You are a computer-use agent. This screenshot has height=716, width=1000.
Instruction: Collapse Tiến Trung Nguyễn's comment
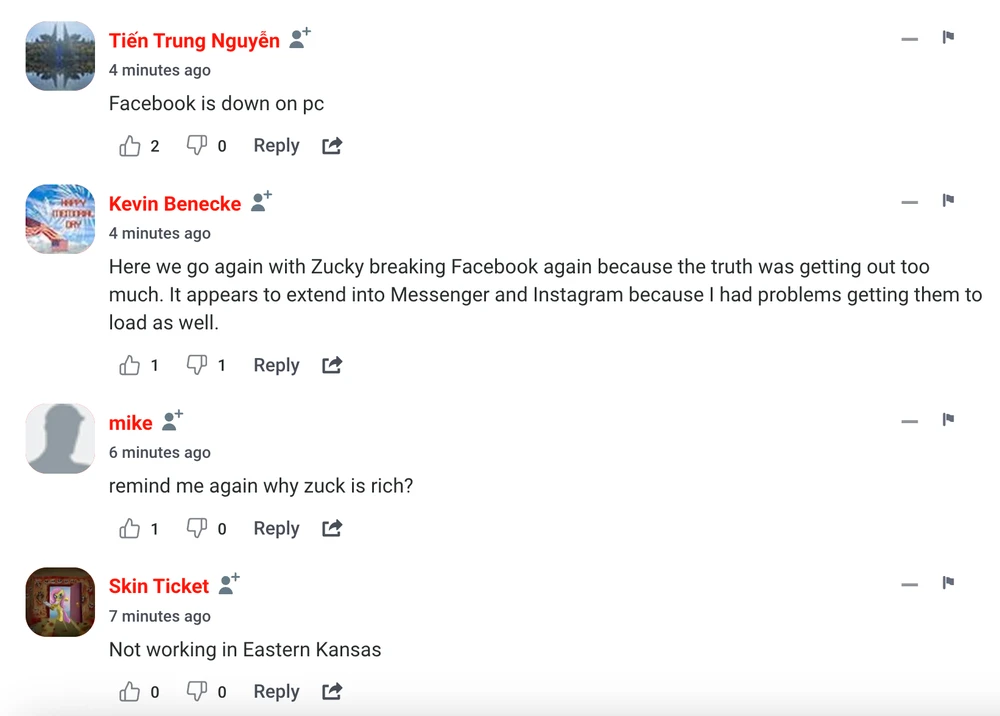pos(909,39)
